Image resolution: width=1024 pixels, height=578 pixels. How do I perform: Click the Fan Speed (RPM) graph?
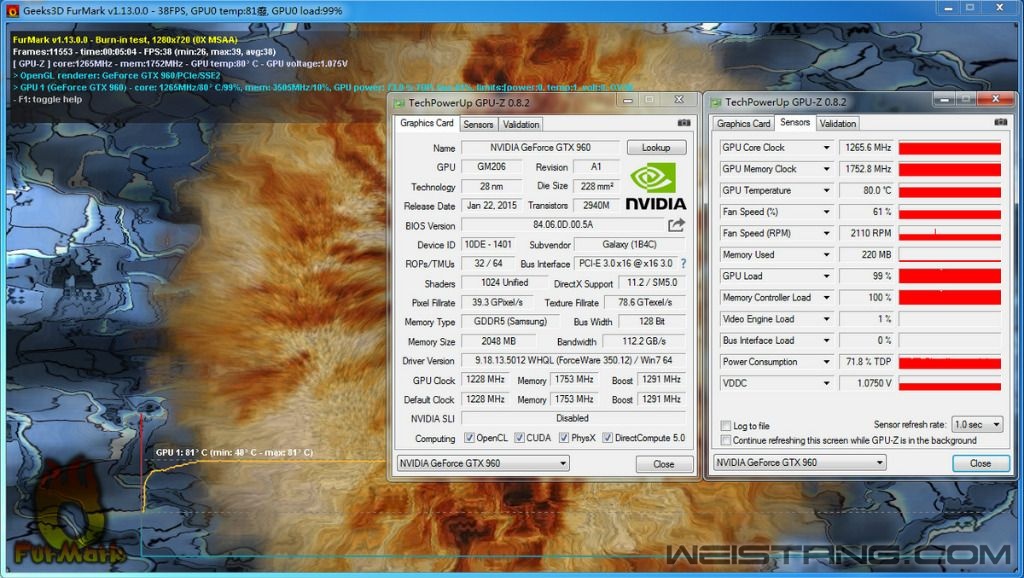950,233
